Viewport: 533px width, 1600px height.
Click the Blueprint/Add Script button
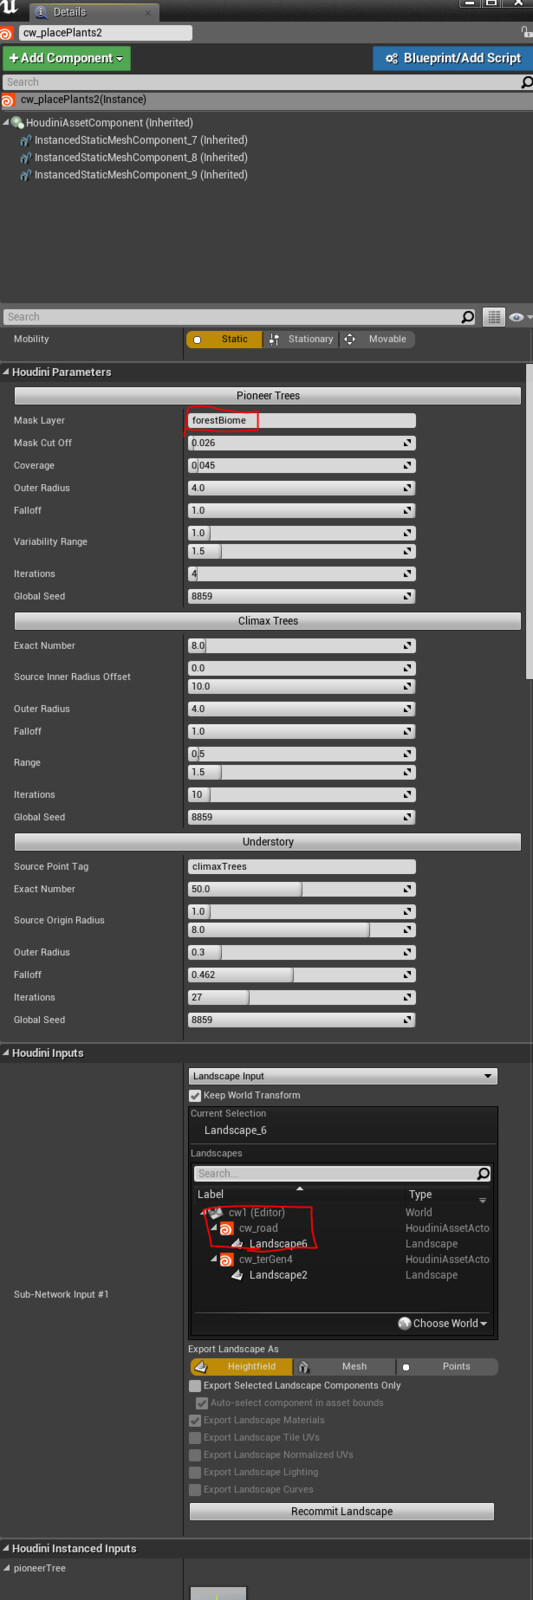pyautogui.click(x=453, y=59)
